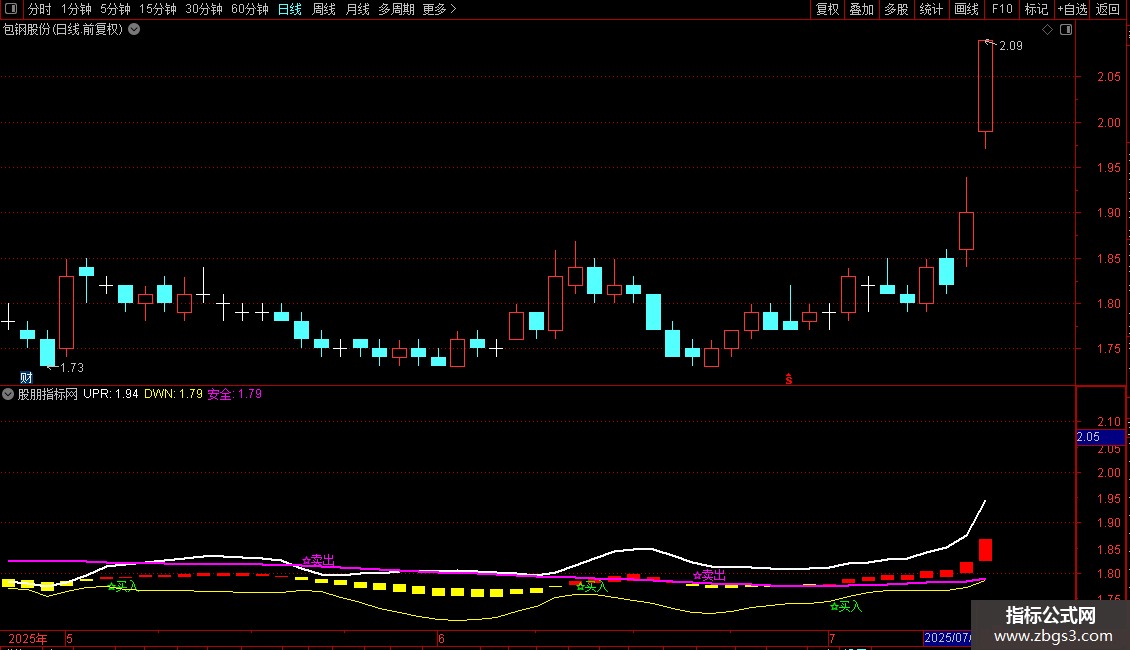The height and width of the screenshot is (650, 1130).
Task: Click the 2025年 date axis label
Action: 27,638
